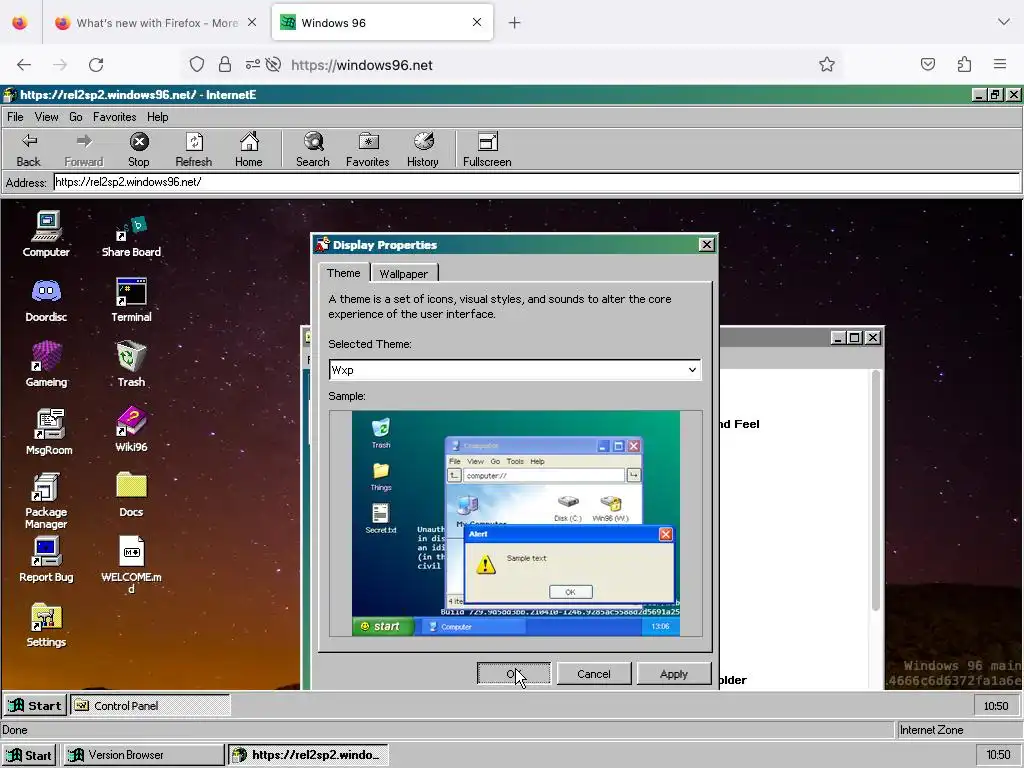Click the Back toolbar button in InternetE
The width and height of the screenshot is (1024, 768).
click(x=28, y=150)
